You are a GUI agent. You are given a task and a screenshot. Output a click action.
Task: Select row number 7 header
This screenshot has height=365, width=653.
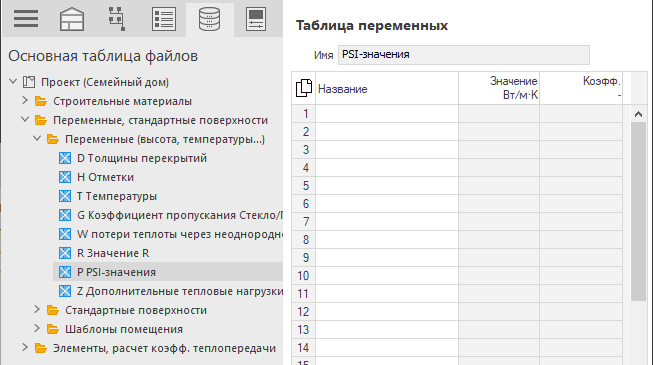click(x=304, y=222)
